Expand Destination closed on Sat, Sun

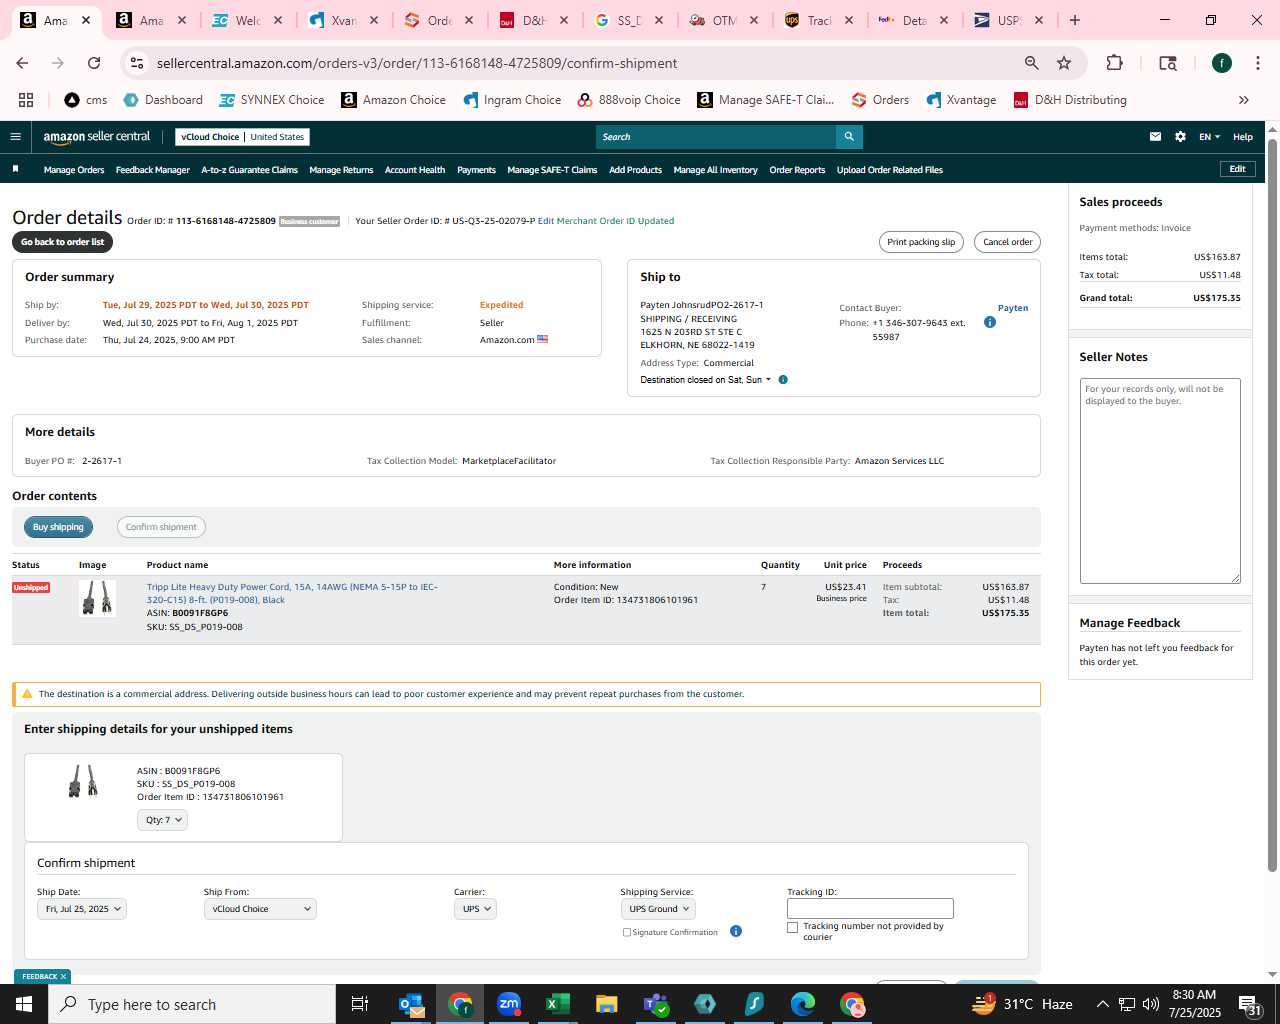706,380
